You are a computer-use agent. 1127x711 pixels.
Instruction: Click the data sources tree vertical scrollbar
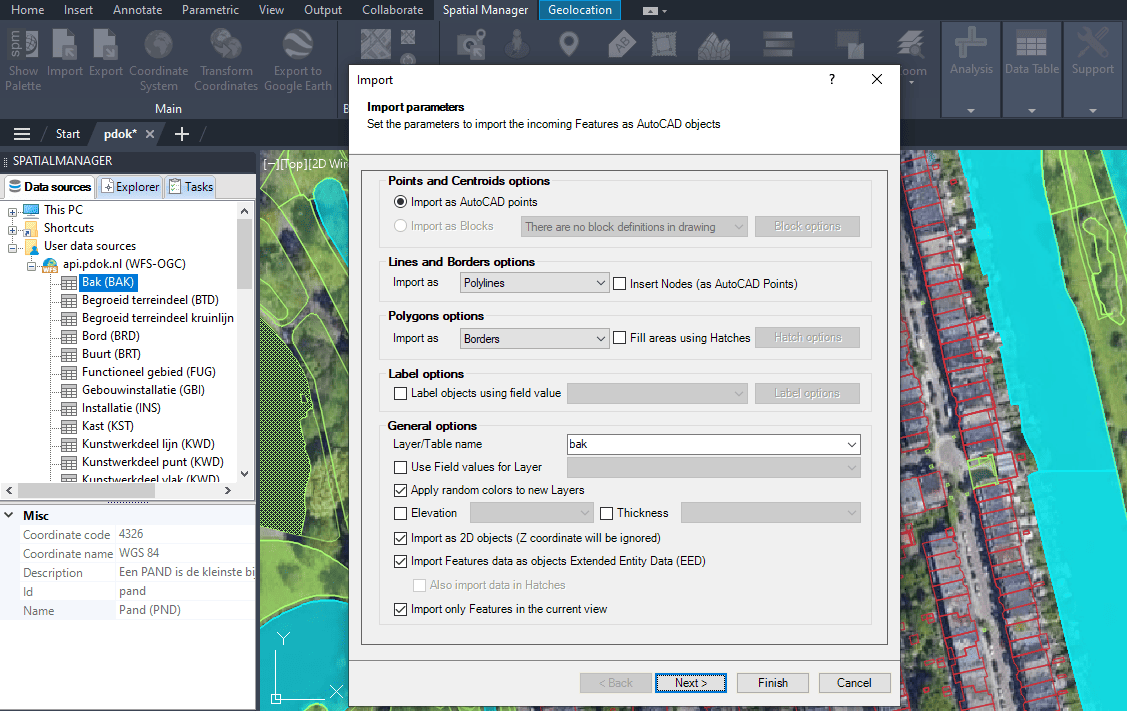pos(244,253)
